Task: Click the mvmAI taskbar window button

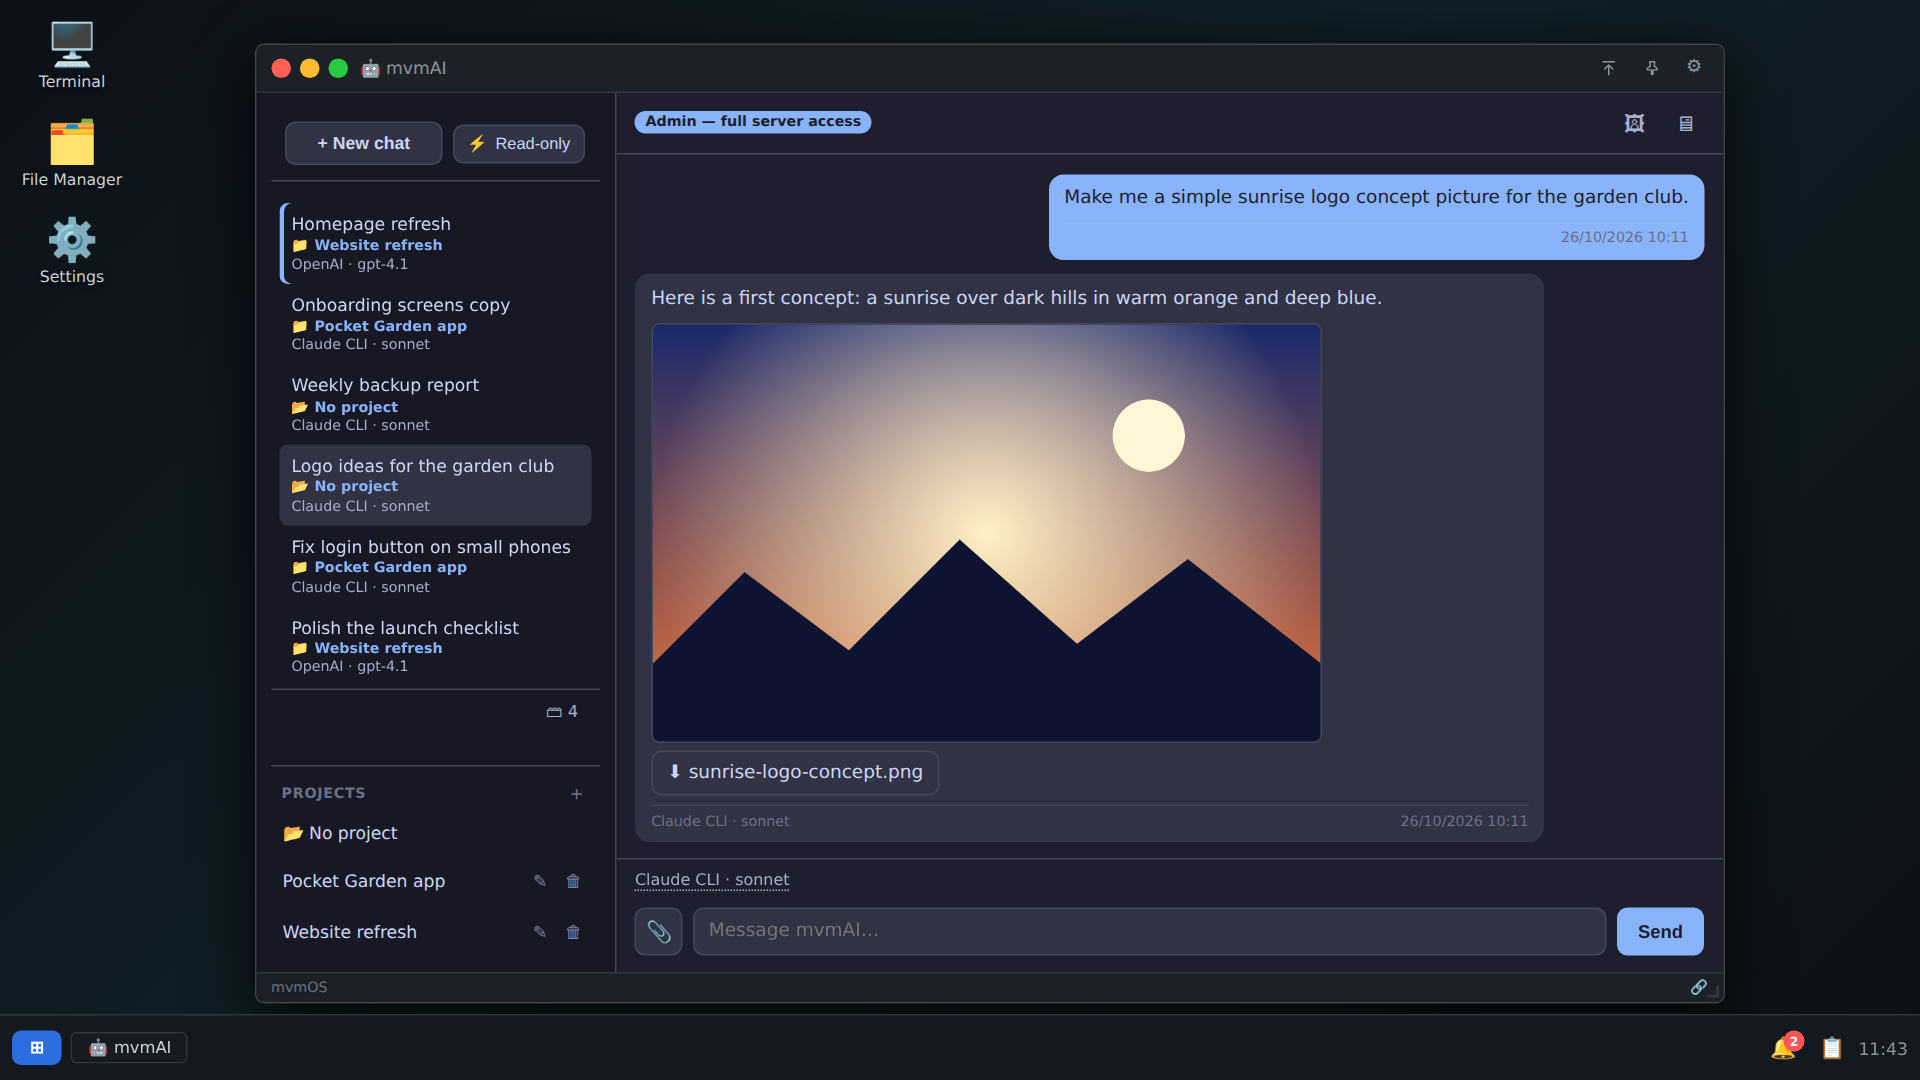Action: [x=129, y=1047]
